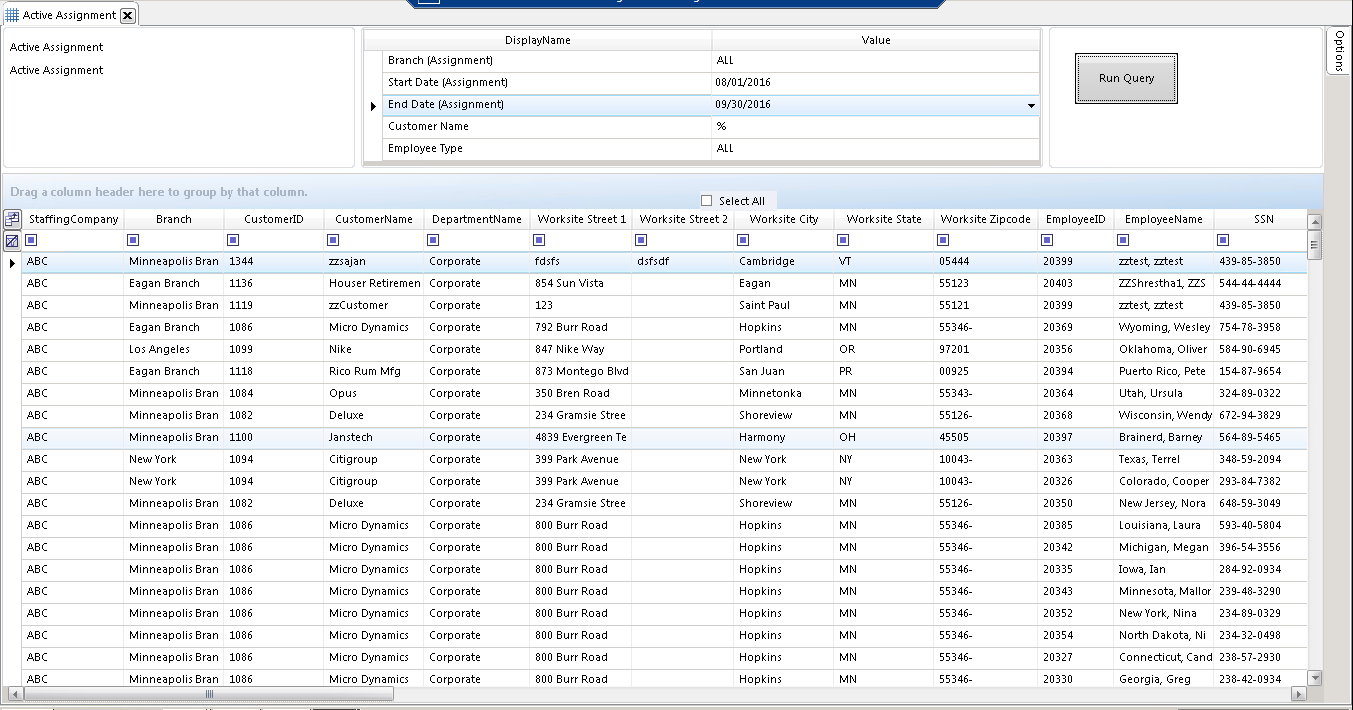Viewport: 1353px width, 710px height.
Task: Open the StaffingCompany column filter operator icon
Action: 32,240
